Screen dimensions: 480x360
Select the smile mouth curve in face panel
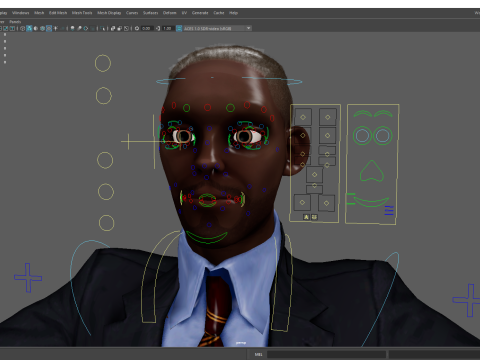371,201
